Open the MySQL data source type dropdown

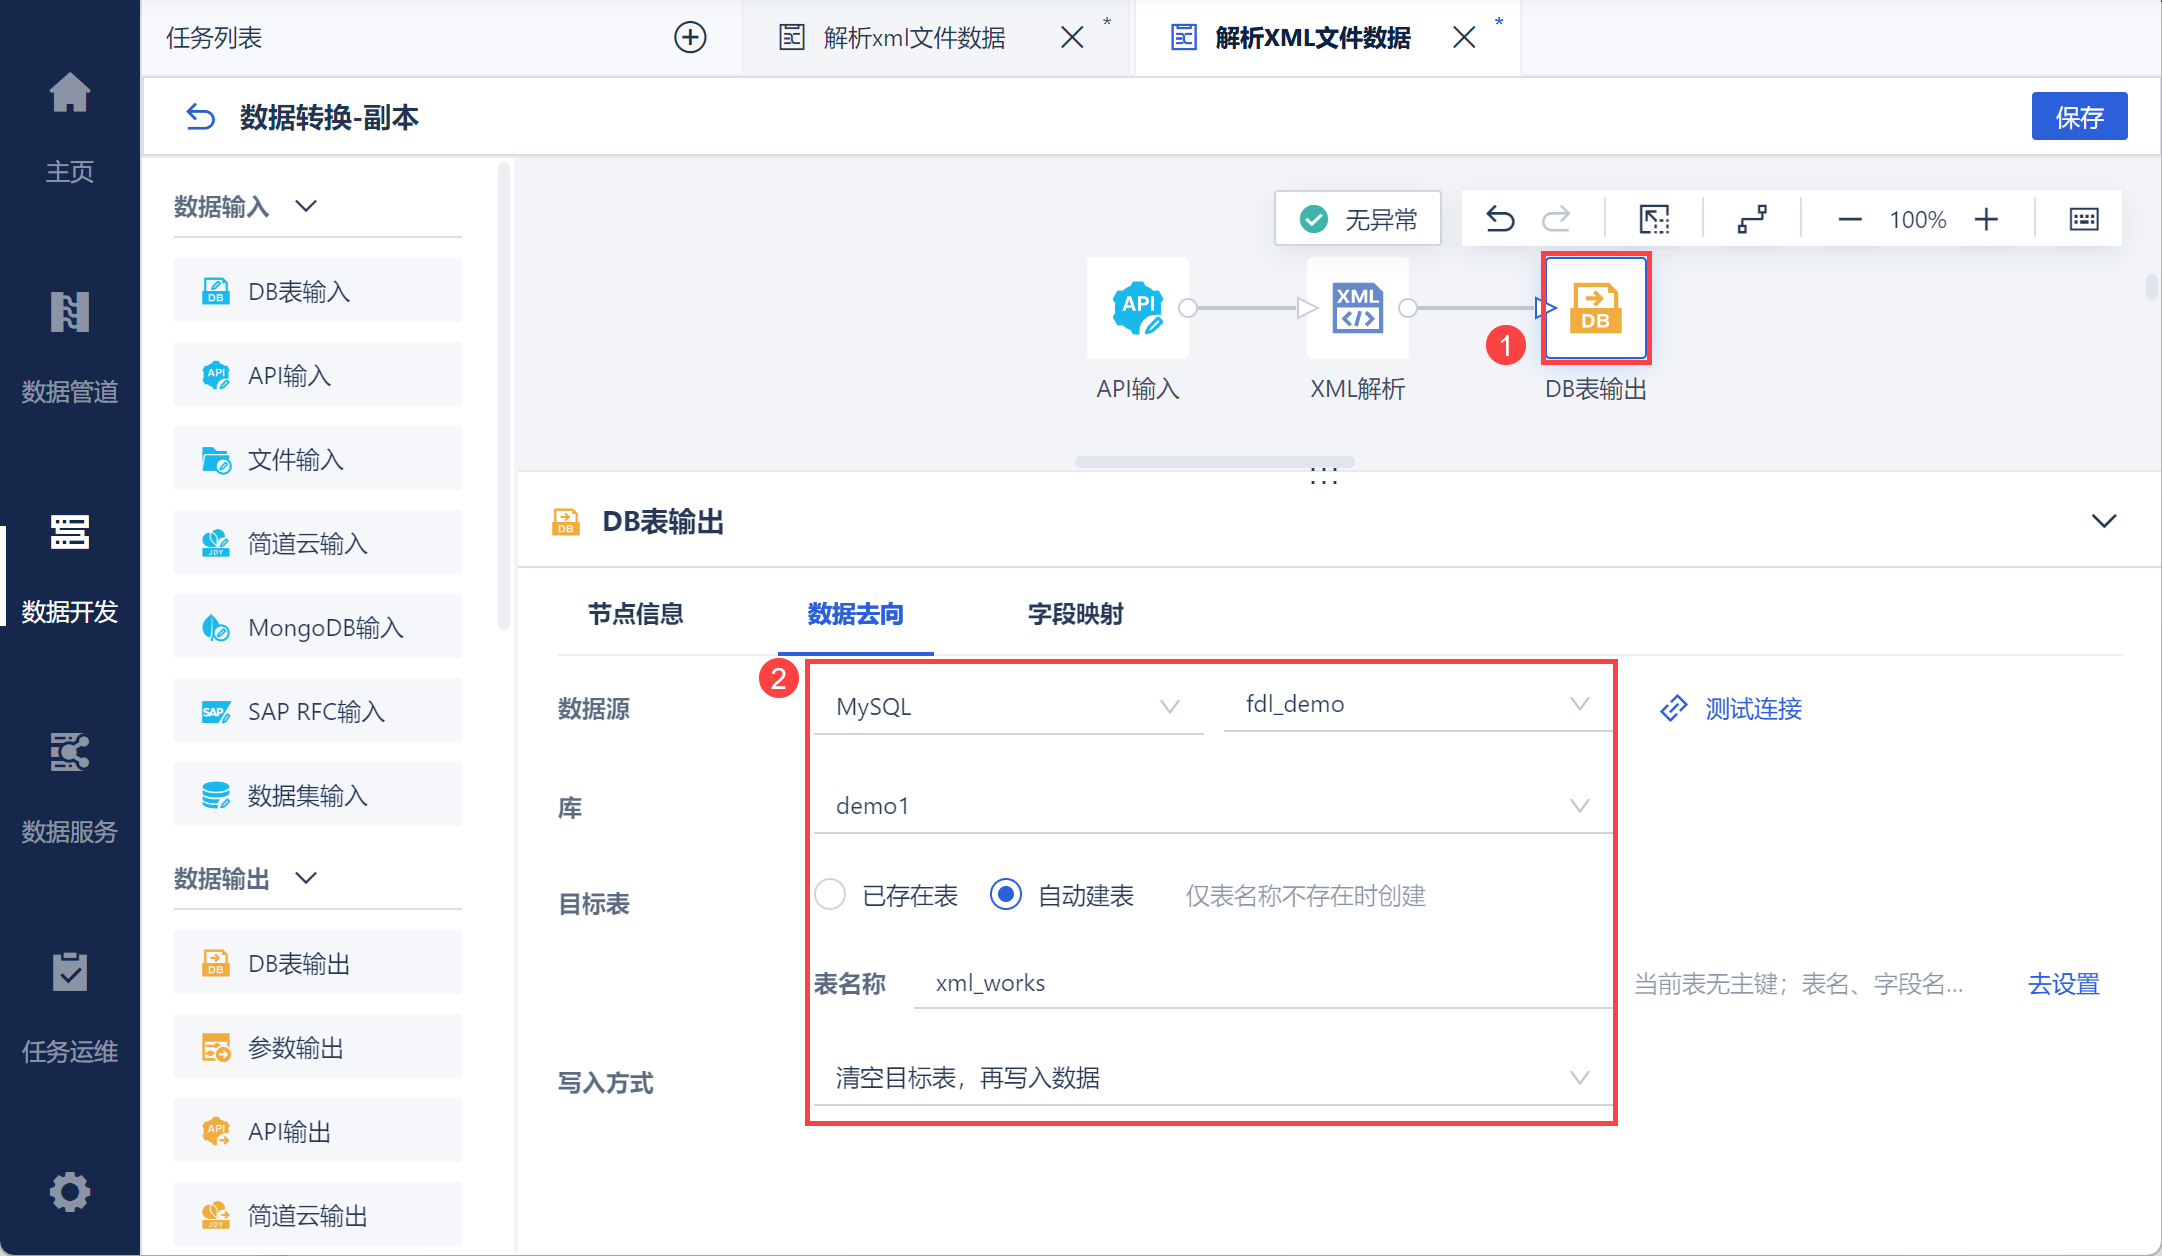1007,707
